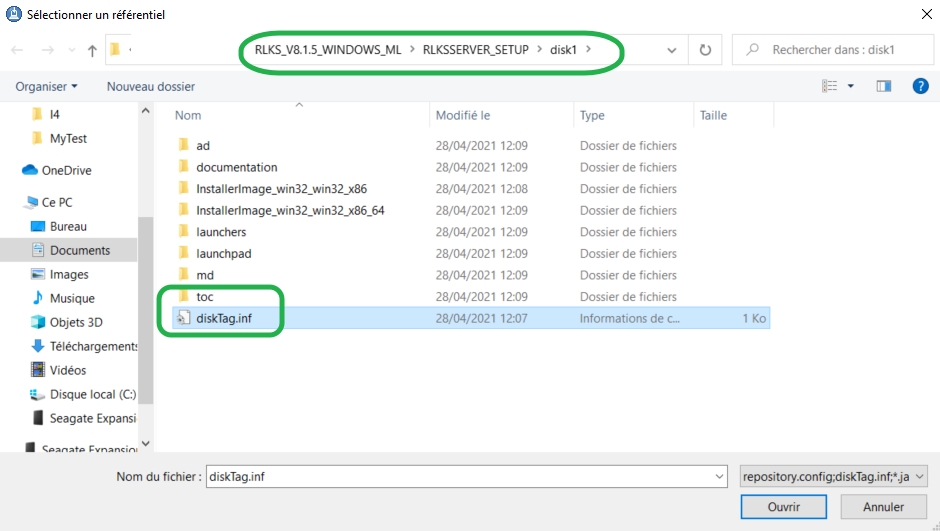
Task: Refresh the current folder view
Action: pyautogui.click(x=705, y=50)
